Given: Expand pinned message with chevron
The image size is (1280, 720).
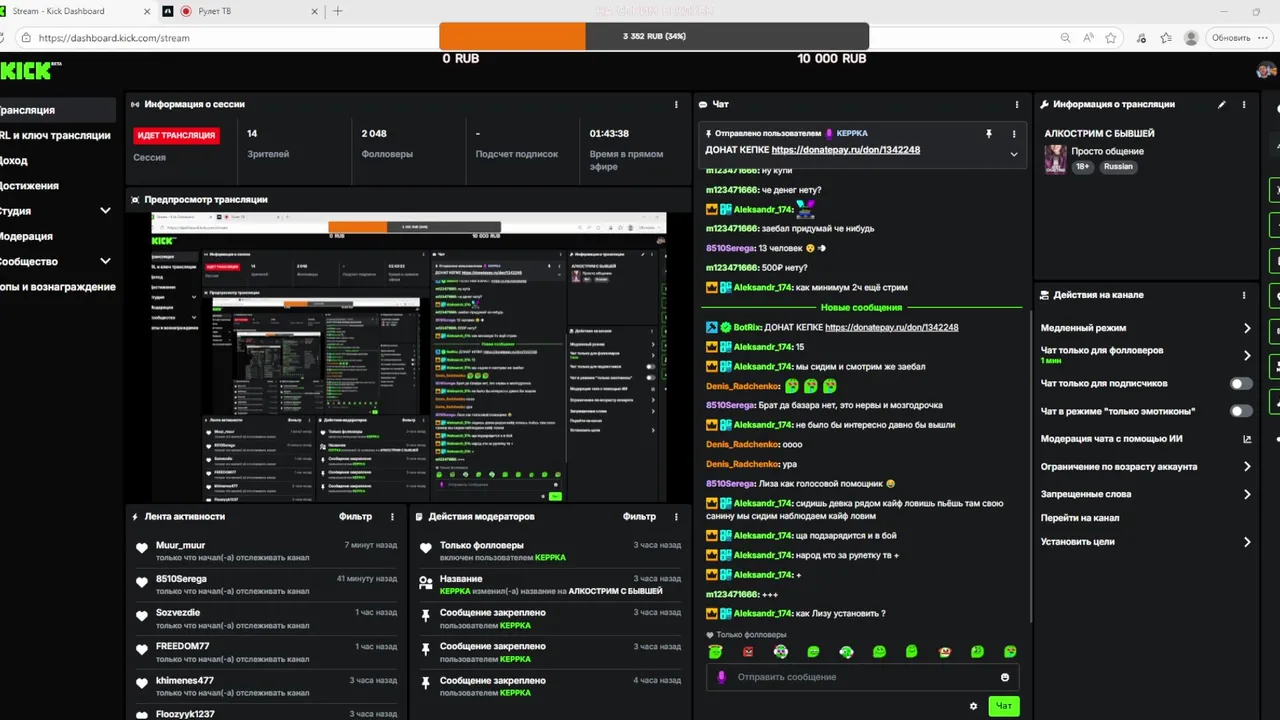Looking at the screenshot, I should [1014, 154].
